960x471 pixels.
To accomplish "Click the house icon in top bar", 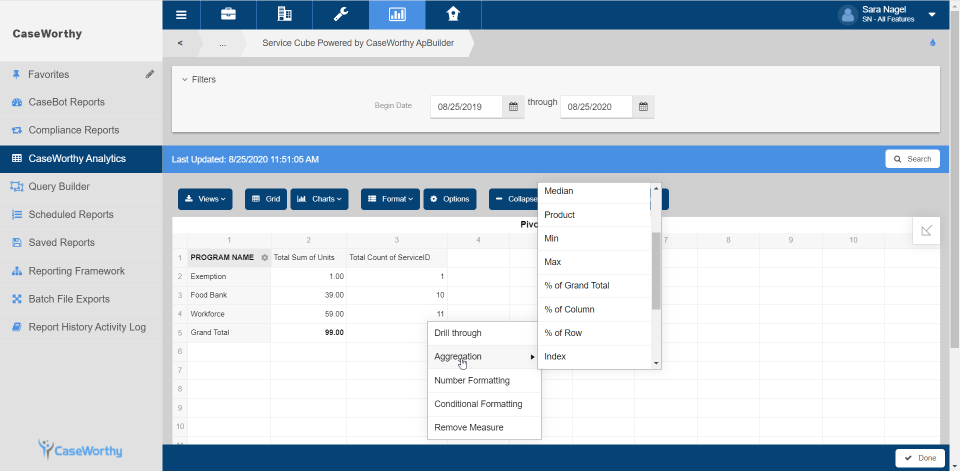I will pyautogui.click(x=453, y=15).
